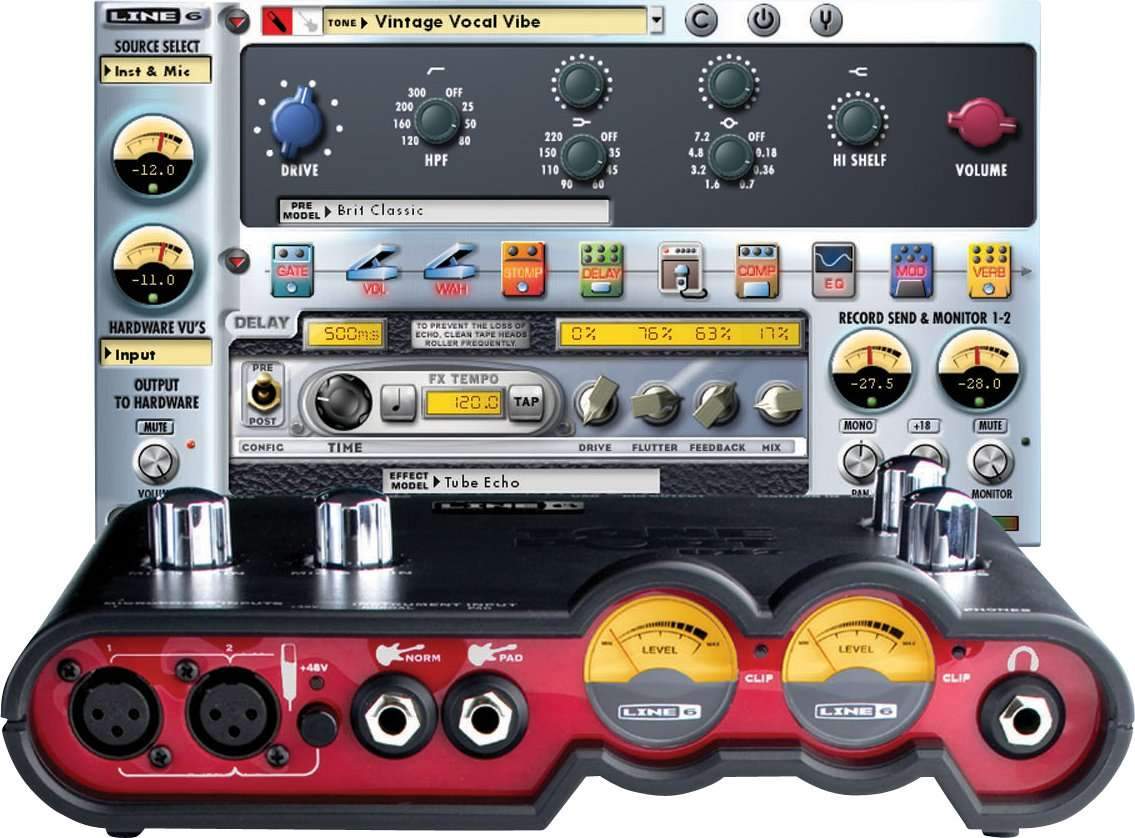The width and height of the screenshot is (1135, 838).
Task: Click the Vintage Vocal Vibe tone name
Action: (x=457, y=21)
